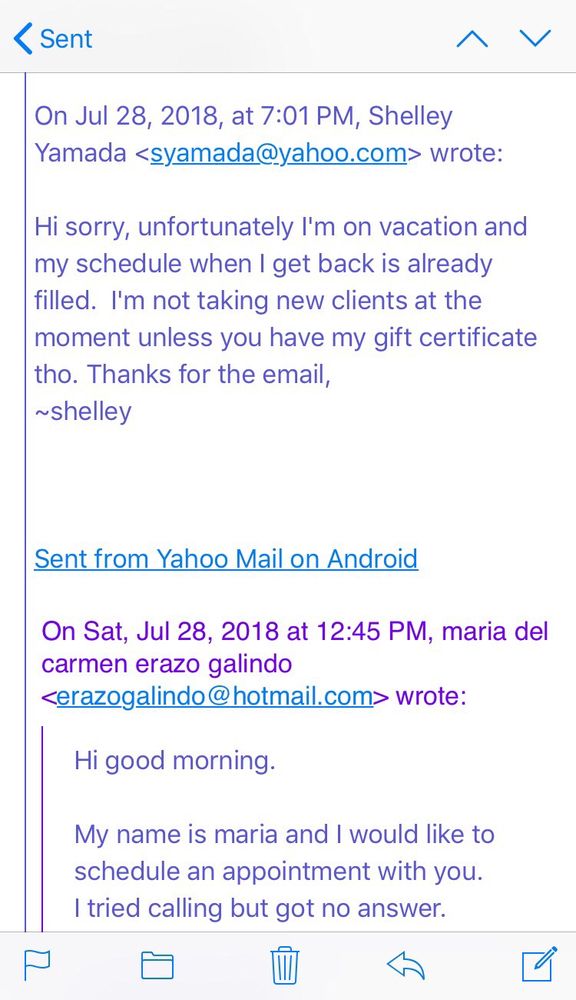Compose a new email message
This screenshot has height=1000, width=576.
(x=539, y=964)
